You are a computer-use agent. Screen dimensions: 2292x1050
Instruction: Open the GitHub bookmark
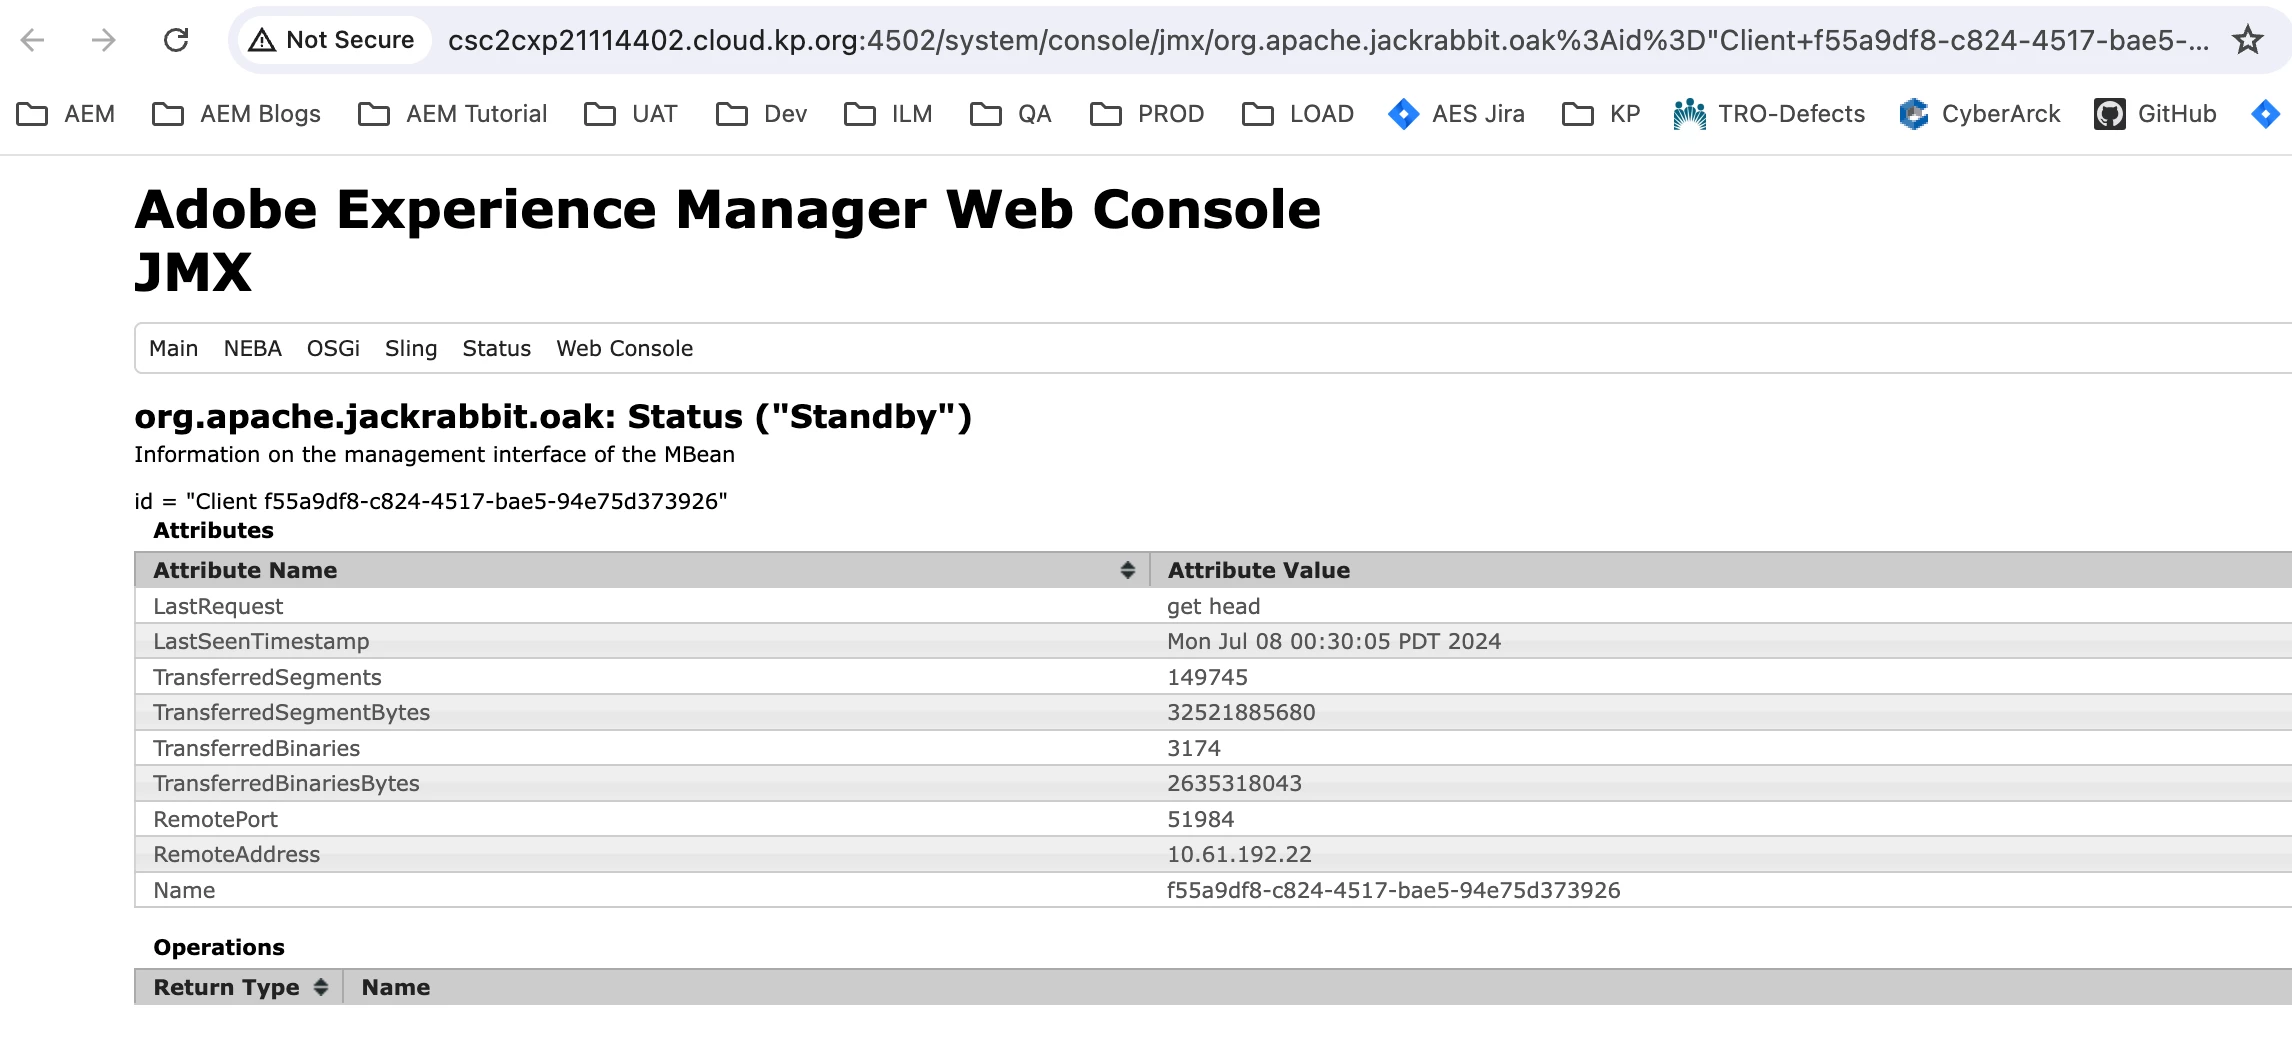tap(2156, 114)
